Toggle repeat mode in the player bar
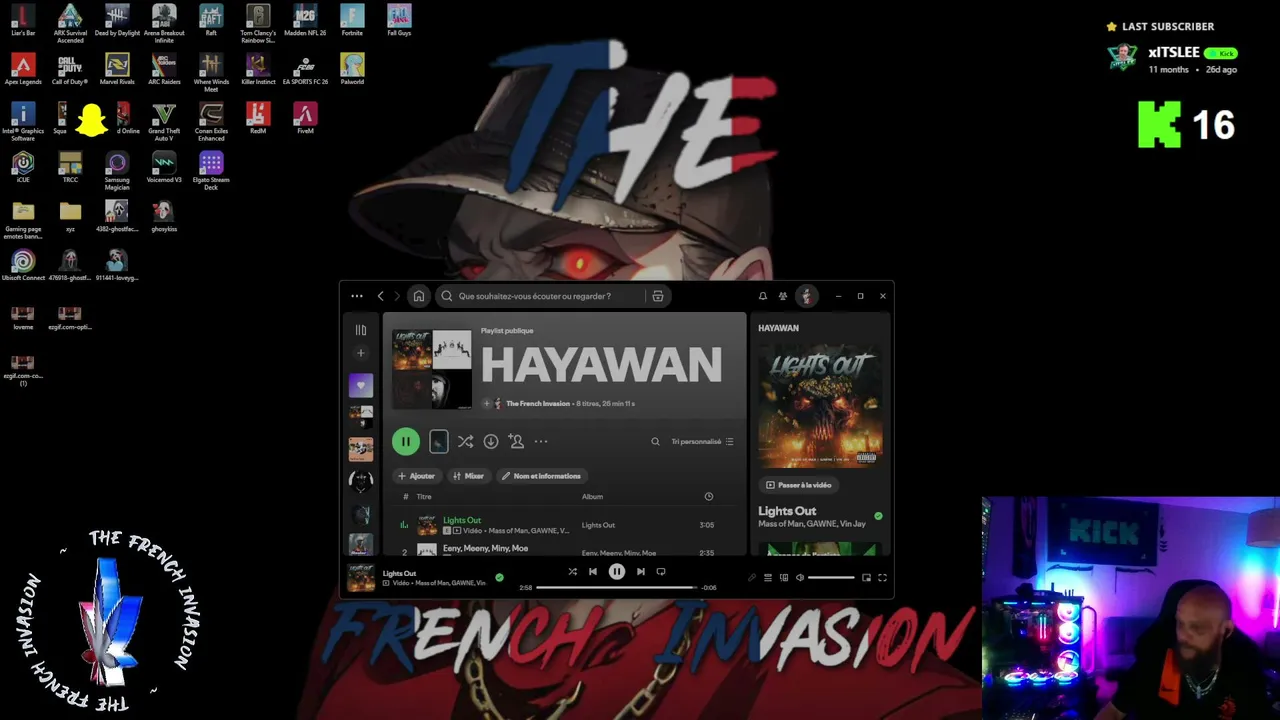This screenshot has height=720, width=1280. point(661,572)
